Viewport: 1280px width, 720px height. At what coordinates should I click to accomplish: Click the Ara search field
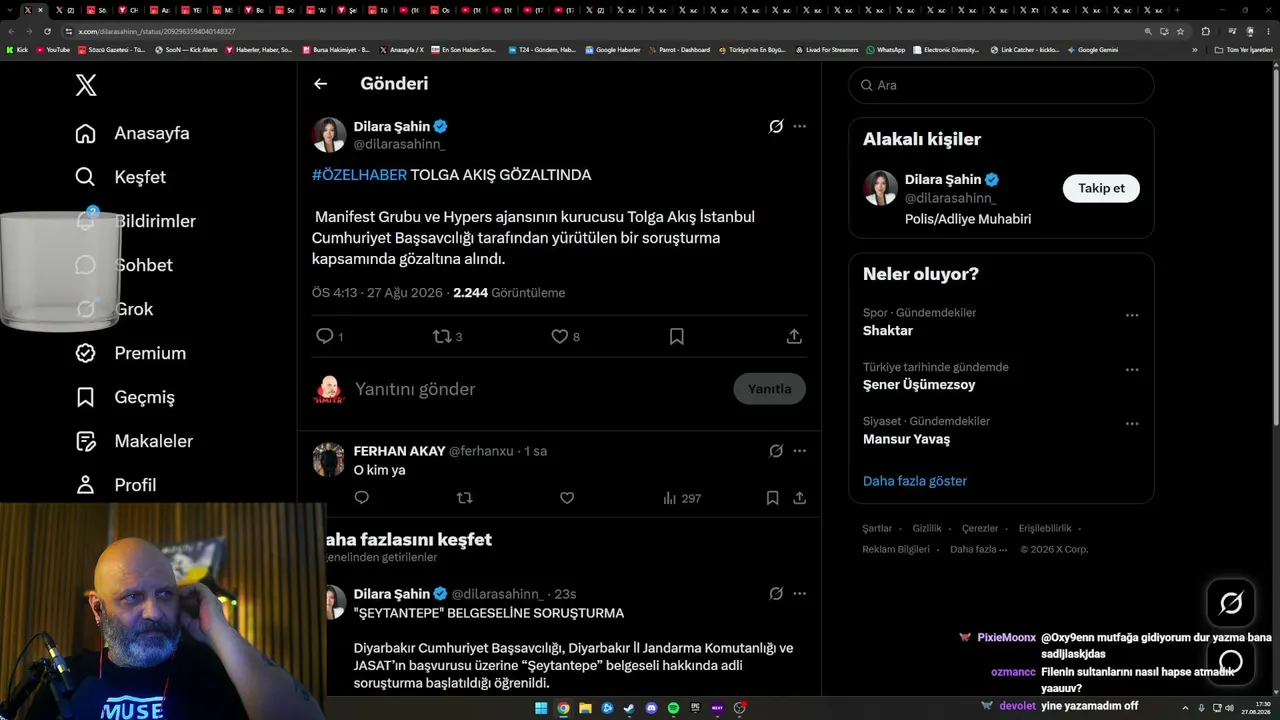[1001, 85]
